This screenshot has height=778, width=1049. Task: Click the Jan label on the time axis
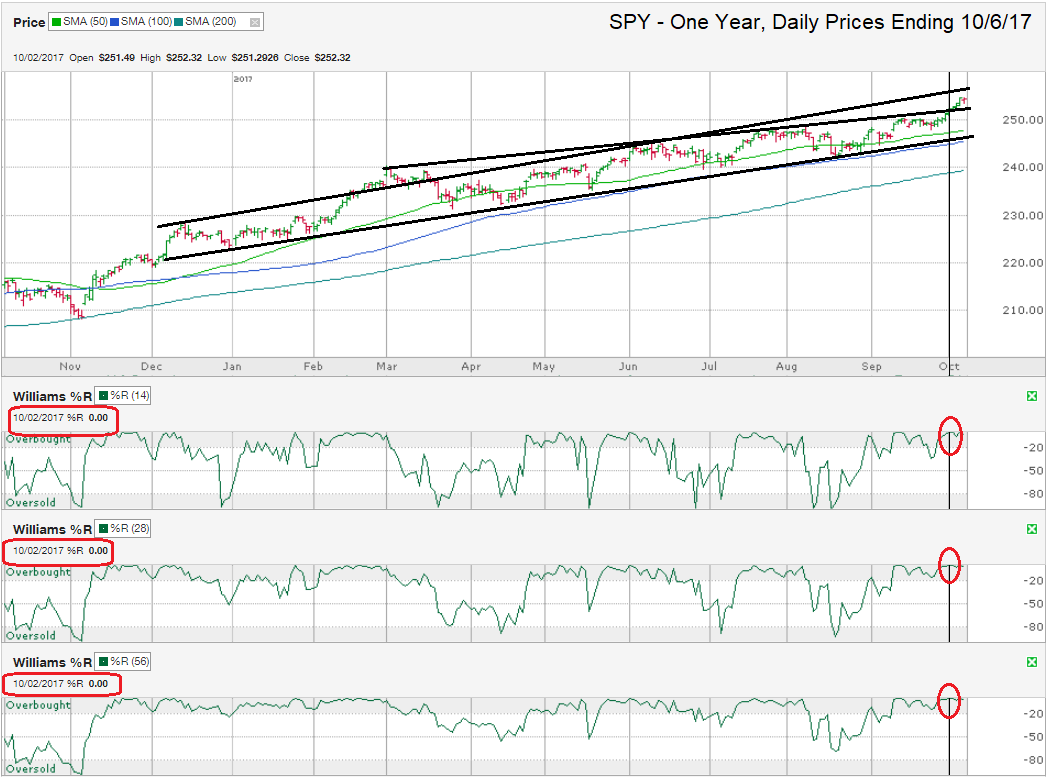tap(232, 367)
